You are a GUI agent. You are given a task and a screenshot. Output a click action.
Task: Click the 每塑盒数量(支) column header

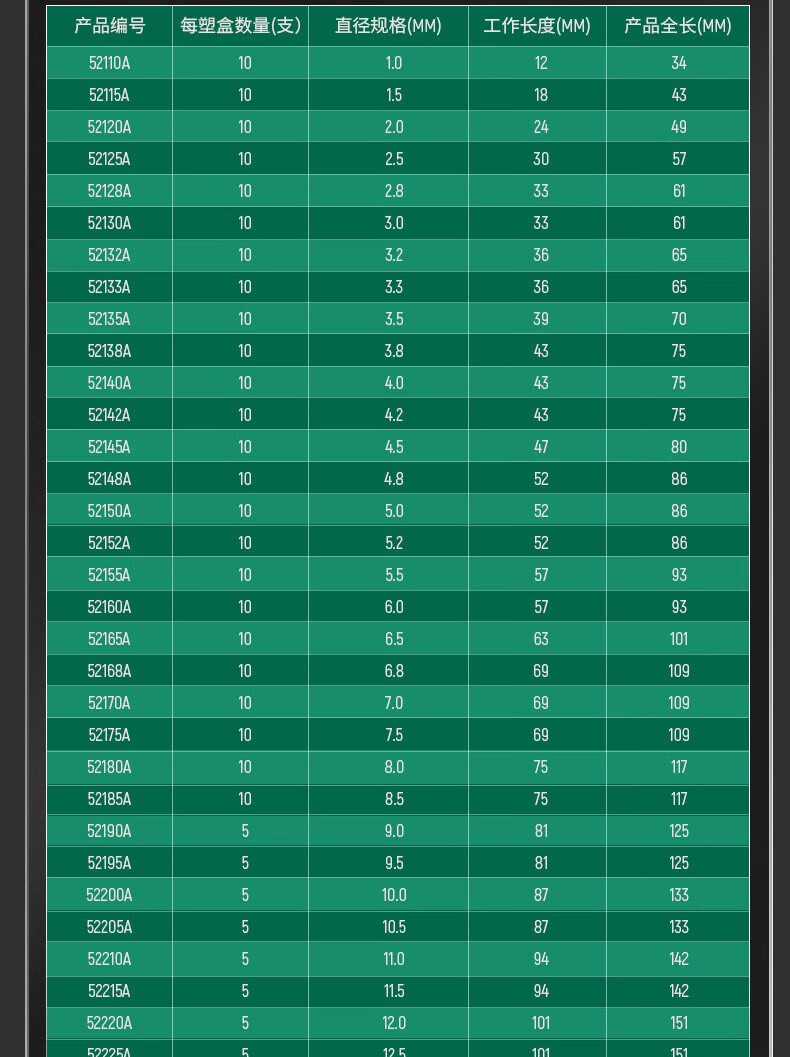[240, 26]
